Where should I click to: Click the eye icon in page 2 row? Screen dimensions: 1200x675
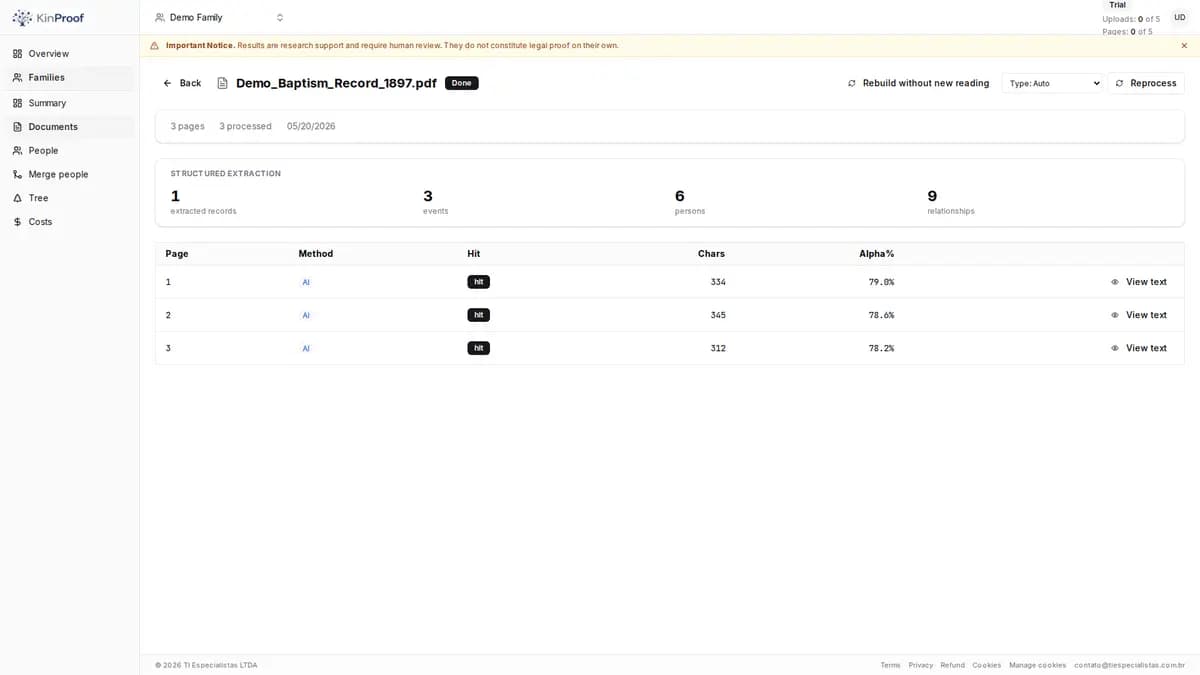coord(1115,315)
